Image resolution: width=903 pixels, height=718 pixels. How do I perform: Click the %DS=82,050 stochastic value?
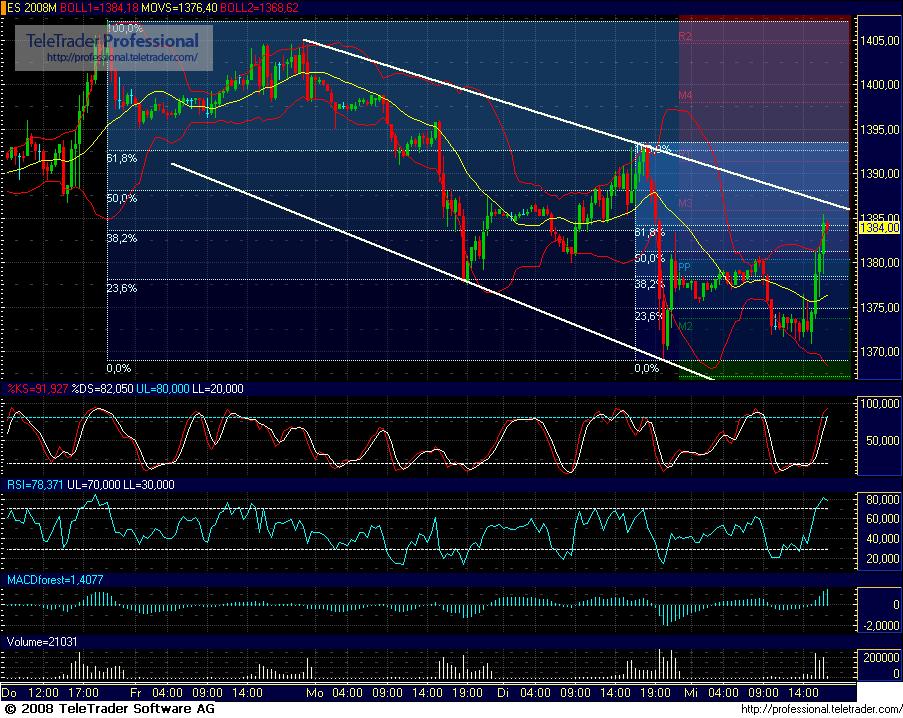point(102,389)
